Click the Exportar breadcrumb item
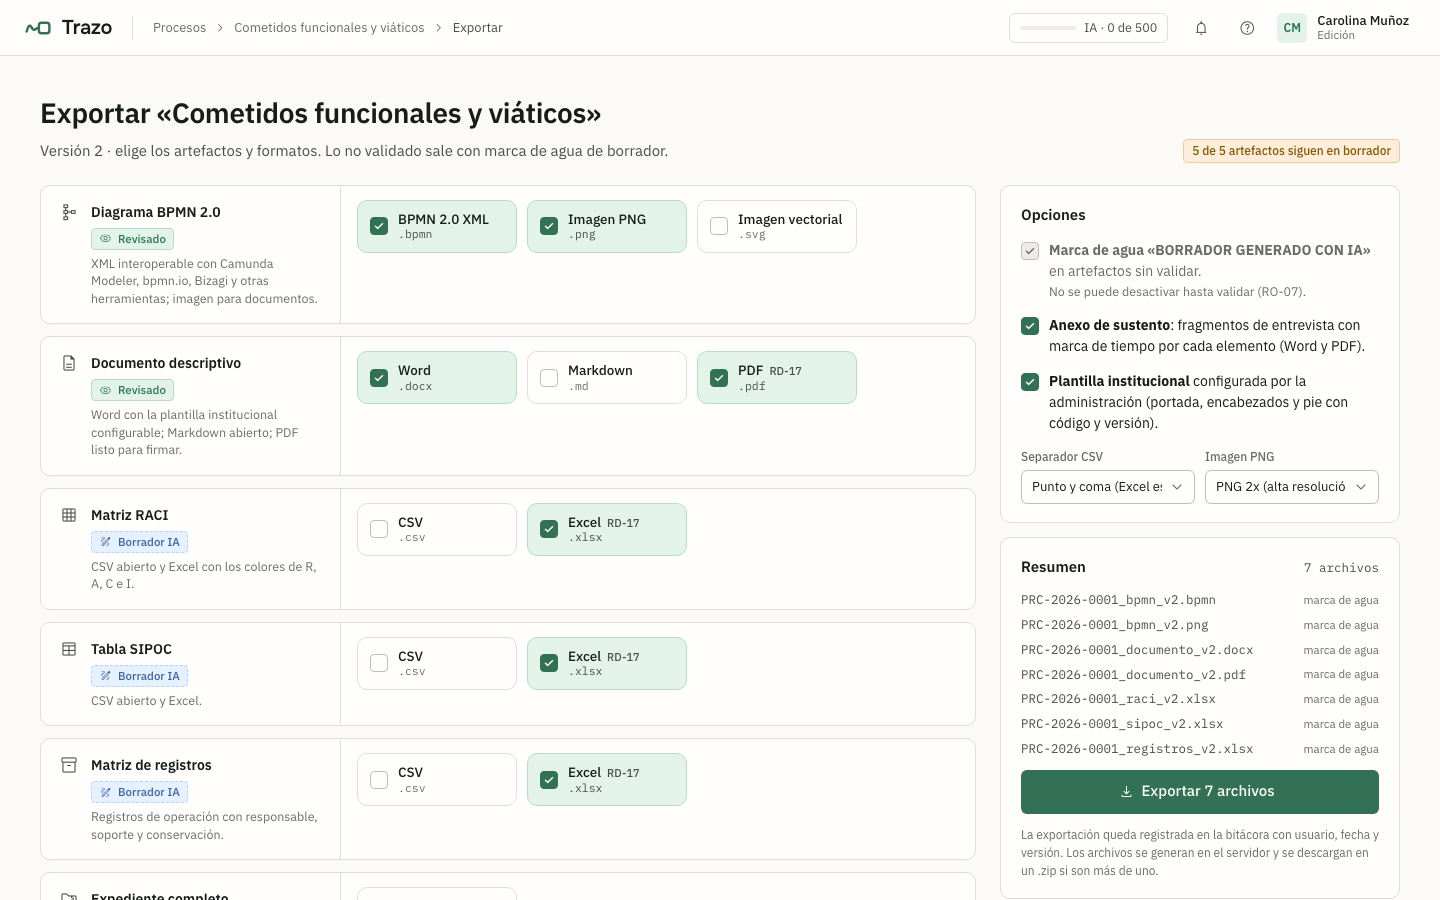This screenshot has width=1440, height=900. point(478,28)
